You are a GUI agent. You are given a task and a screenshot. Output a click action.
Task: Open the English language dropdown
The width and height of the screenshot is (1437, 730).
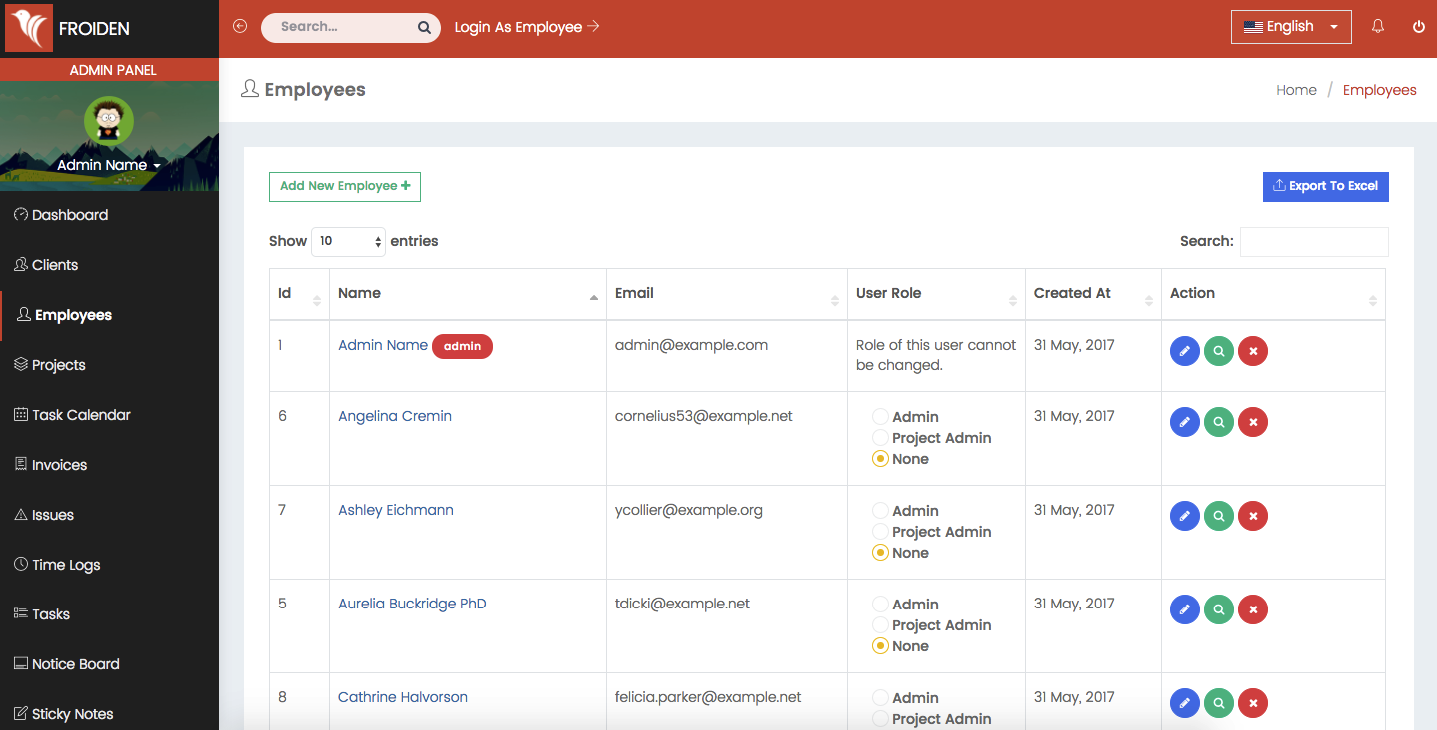click(x=1290, y=27)
